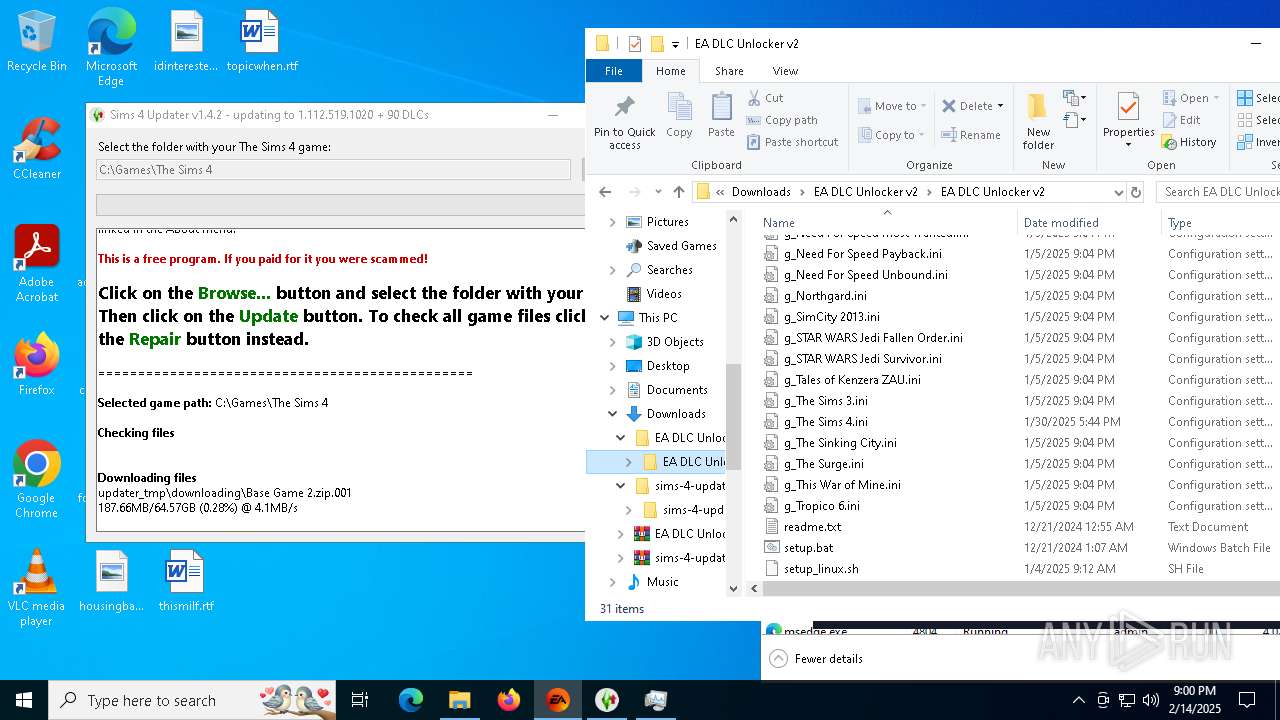This screenshot has height=720, width=1280.
Task: Click the History button in ribbon
Action: pos(1189,142)
